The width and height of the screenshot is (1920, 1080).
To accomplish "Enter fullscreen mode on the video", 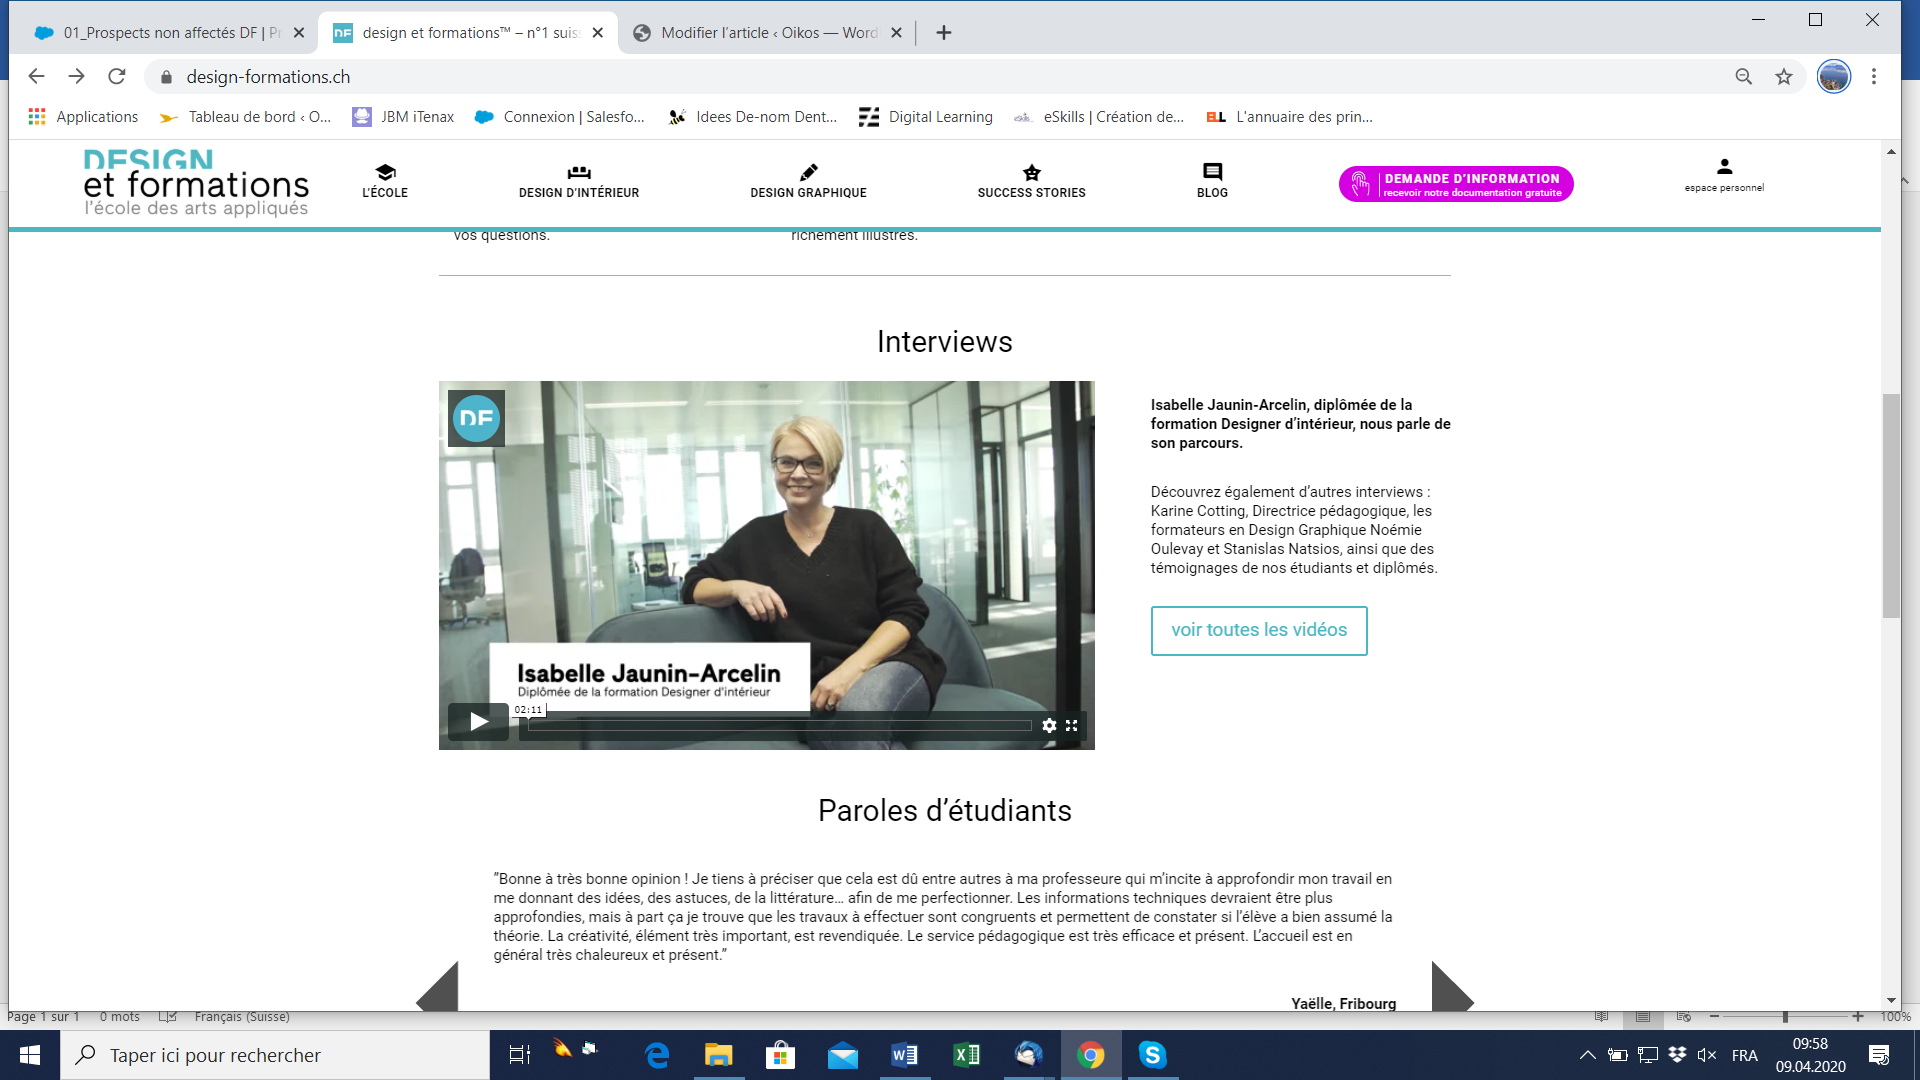I will pos(1072,726).
